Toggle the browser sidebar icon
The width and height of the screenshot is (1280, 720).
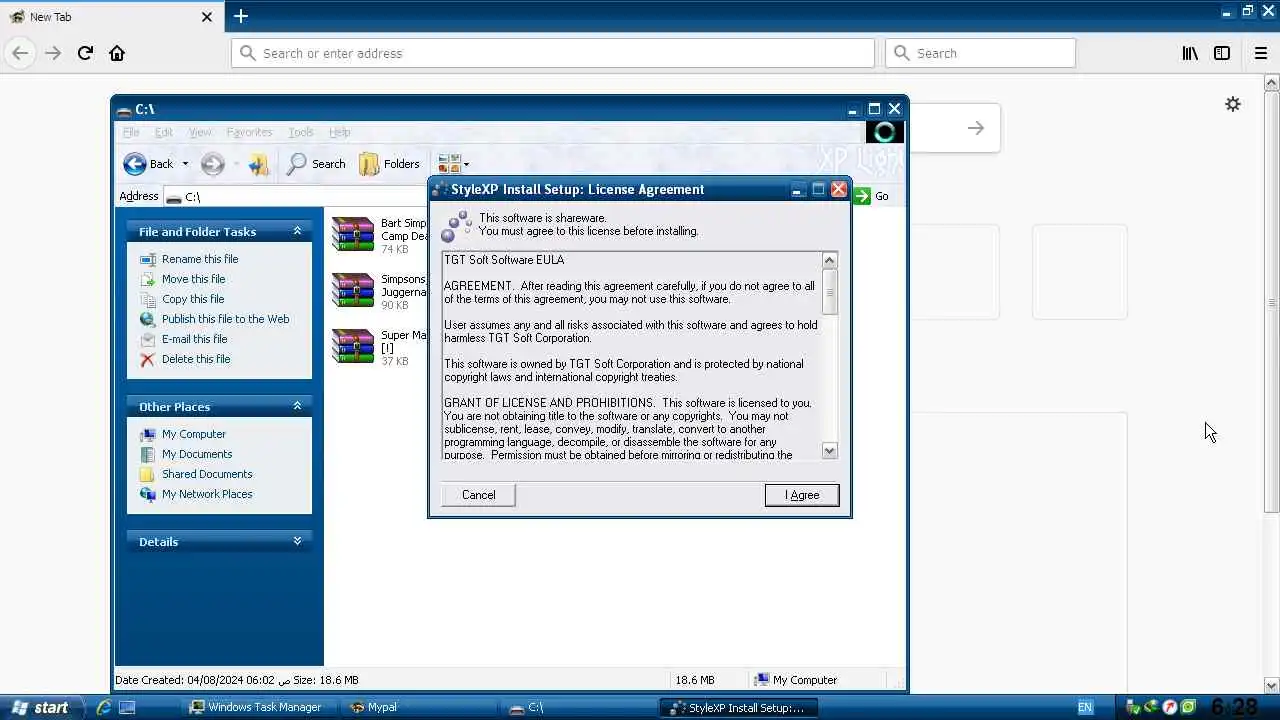coord(1222,53)
